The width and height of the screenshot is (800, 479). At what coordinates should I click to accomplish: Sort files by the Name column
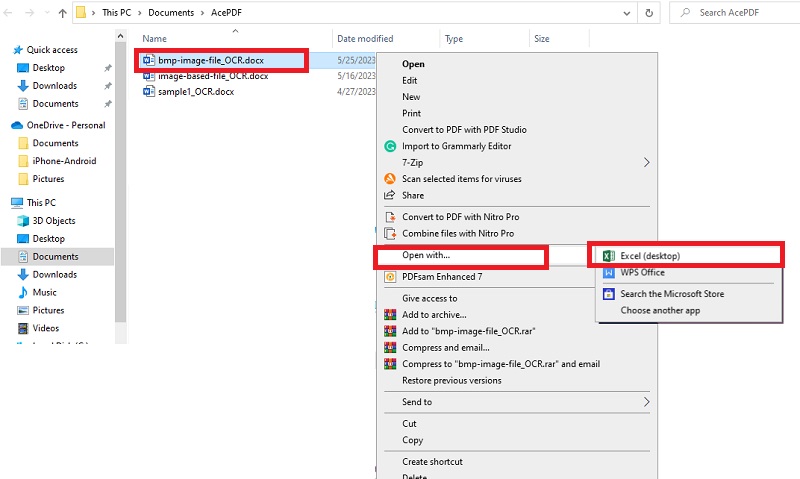(154, 39)
